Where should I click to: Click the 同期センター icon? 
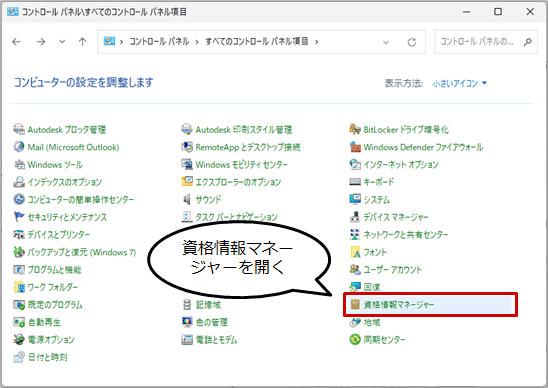tap(355, 339)
